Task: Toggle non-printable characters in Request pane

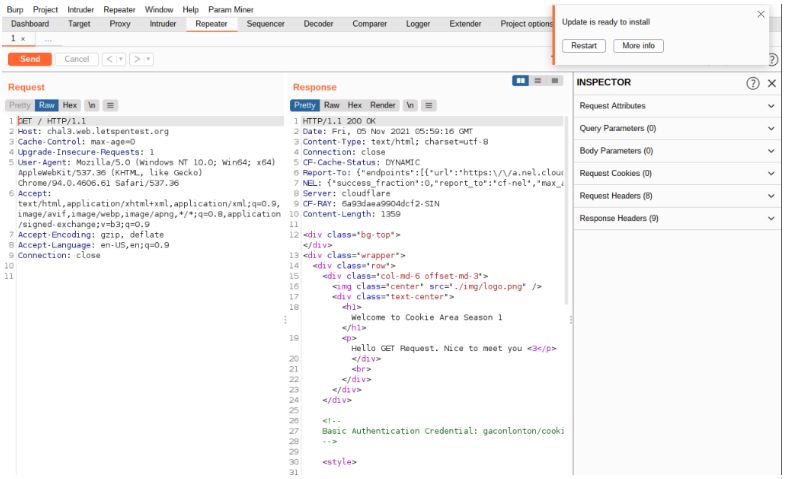Action: pyautogui.click(x=92, y=105)
